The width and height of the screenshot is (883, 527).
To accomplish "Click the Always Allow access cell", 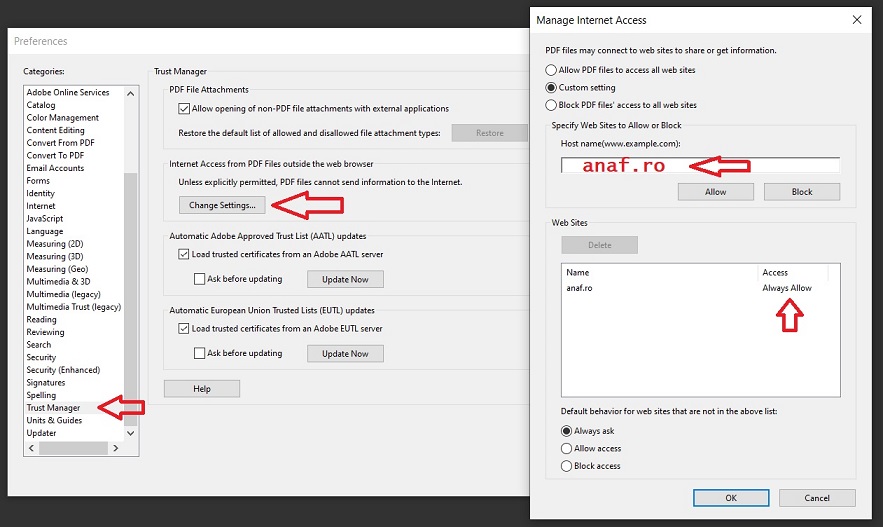I will (x=787, y=288).
